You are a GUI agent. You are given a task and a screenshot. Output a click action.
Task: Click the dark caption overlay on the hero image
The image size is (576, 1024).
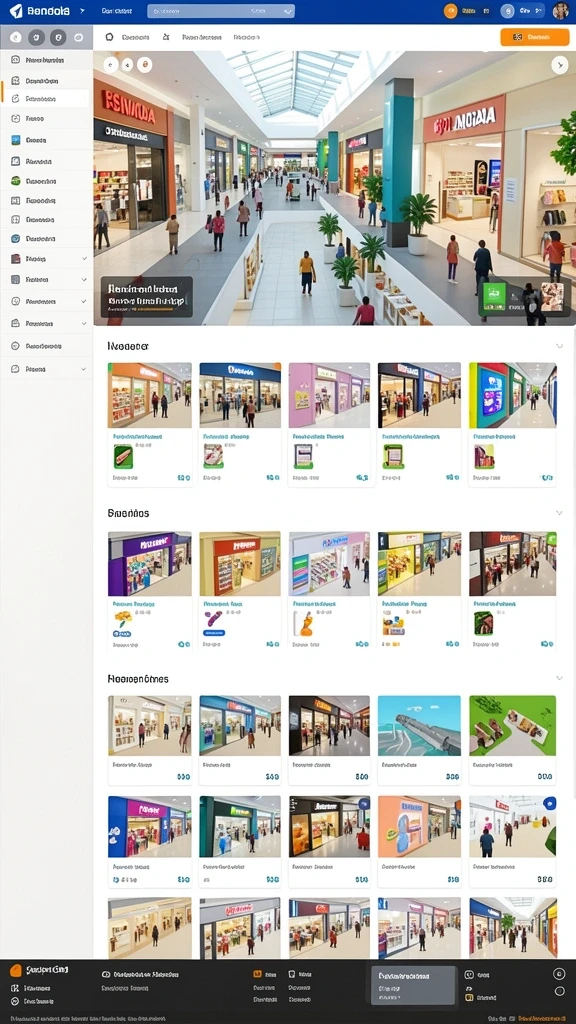pyautogui.click(x=146, y=296)
